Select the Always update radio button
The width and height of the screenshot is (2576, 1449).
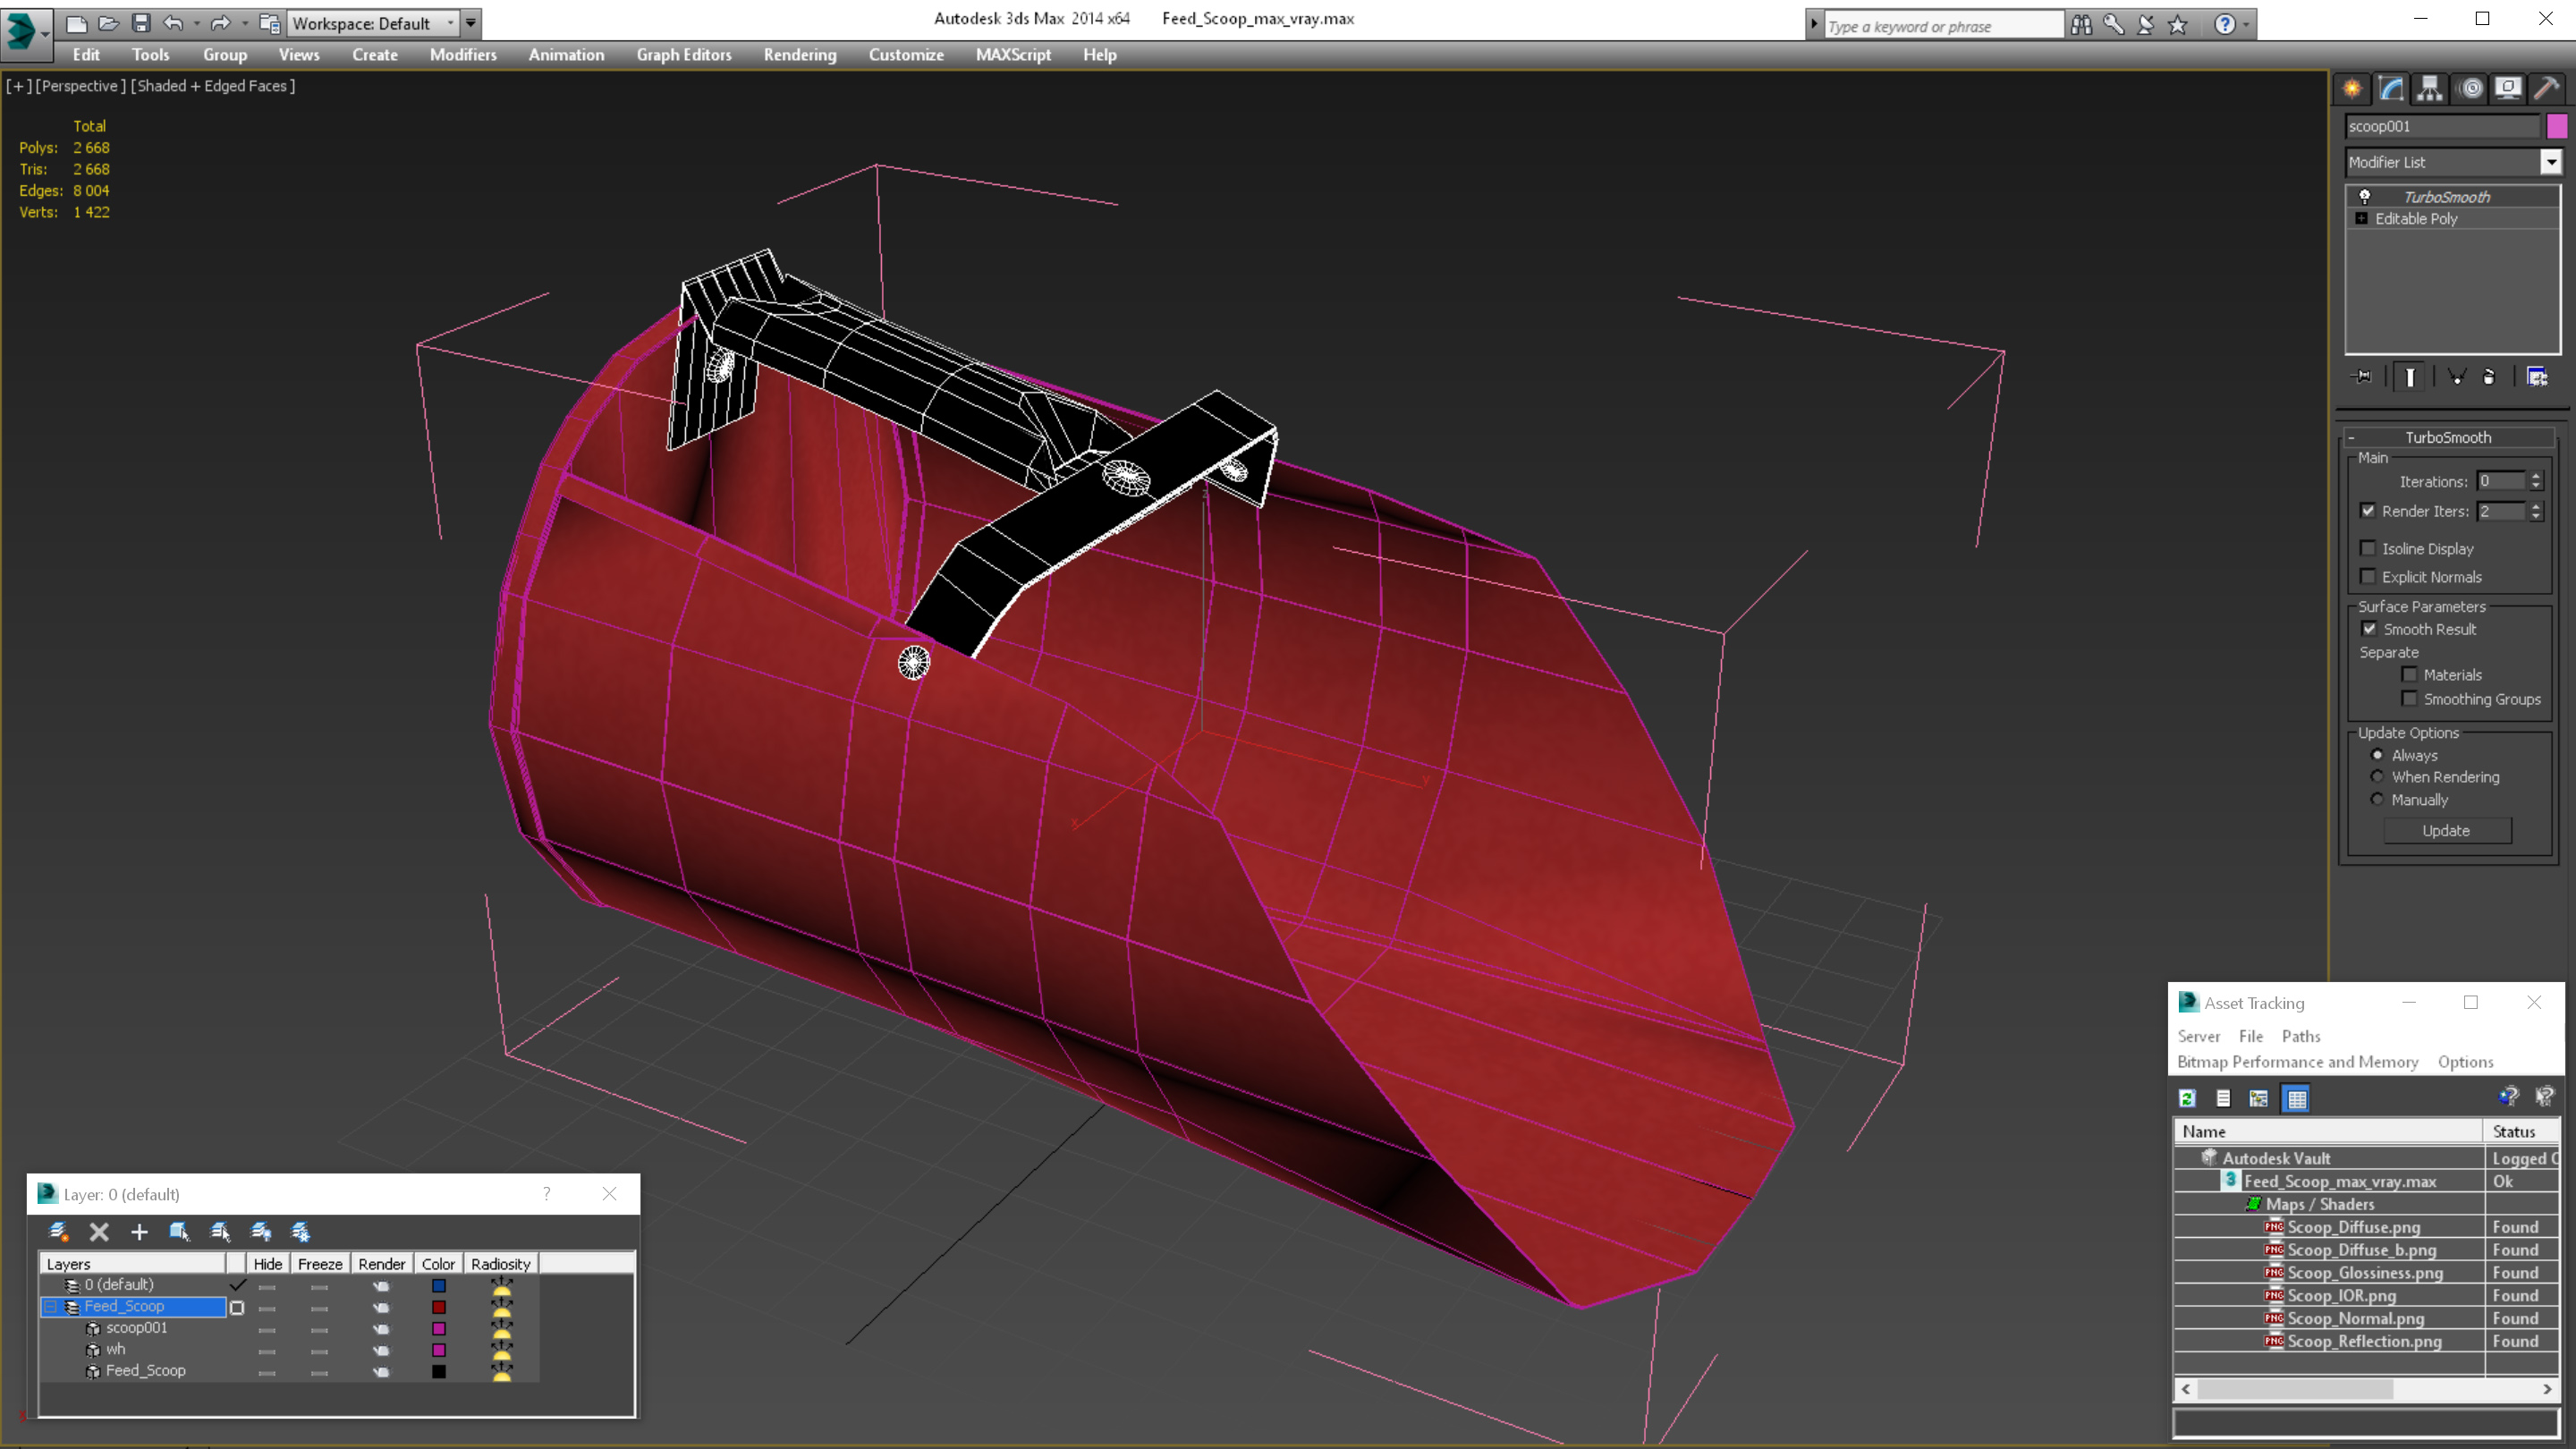click(x=2377, y=755)
